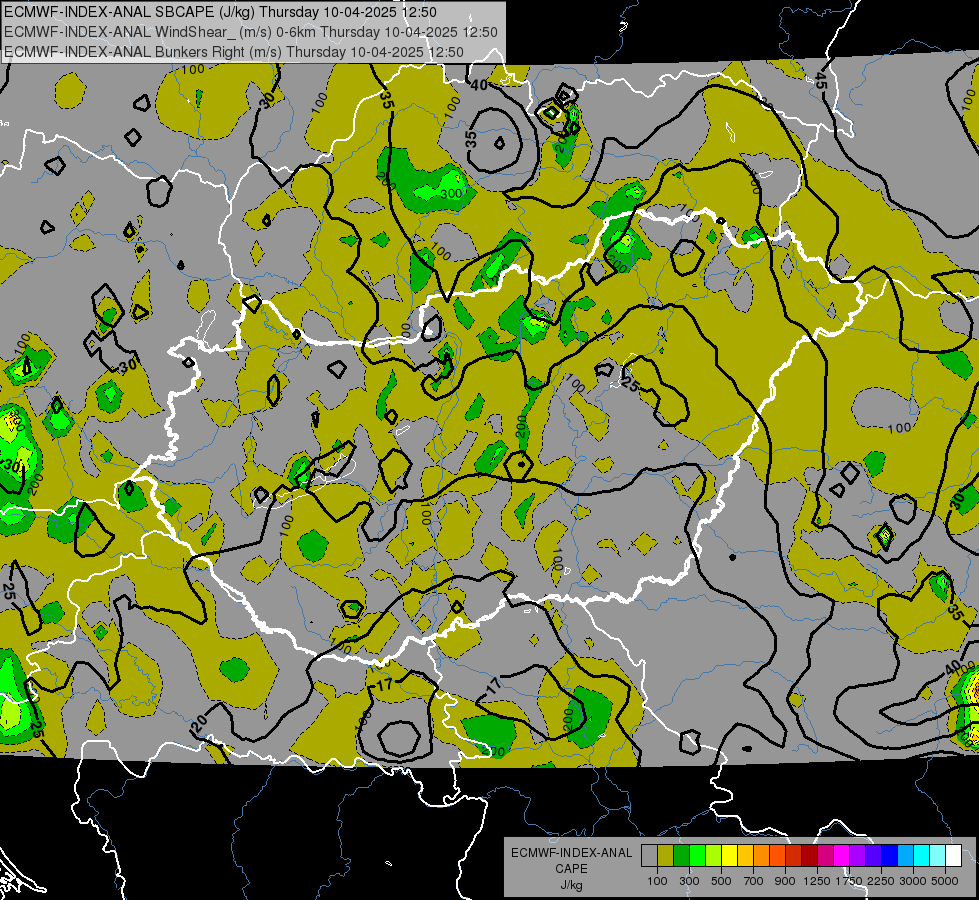Image resolution: width=979 pixels, height=900 pixels.
Task: Click the 5000 legend value
Action: pyautogui.click(x=945, y=881)
